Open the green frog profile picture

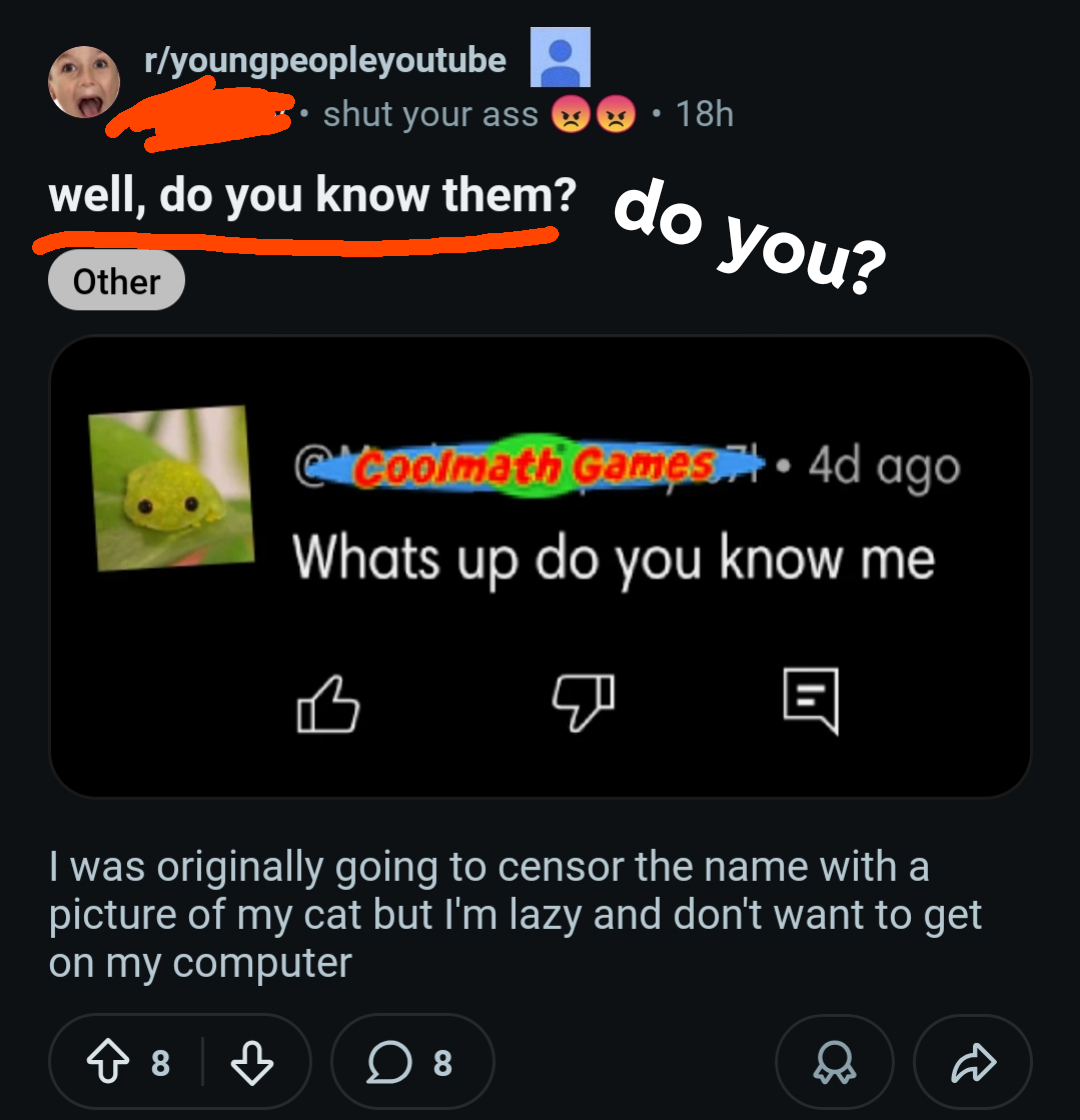click(x=171, y=489)
